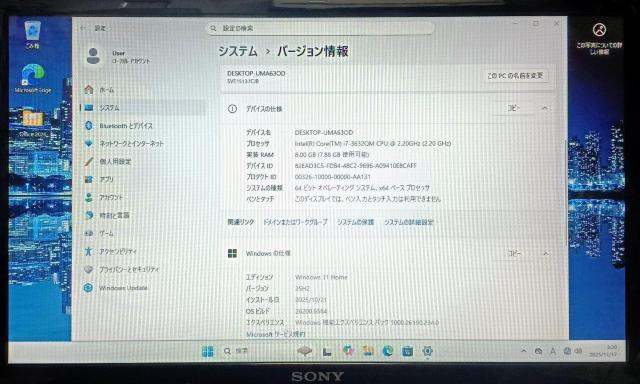Click the システム breadcrumb link
This screenshot has width=640, height=384.
238,51
